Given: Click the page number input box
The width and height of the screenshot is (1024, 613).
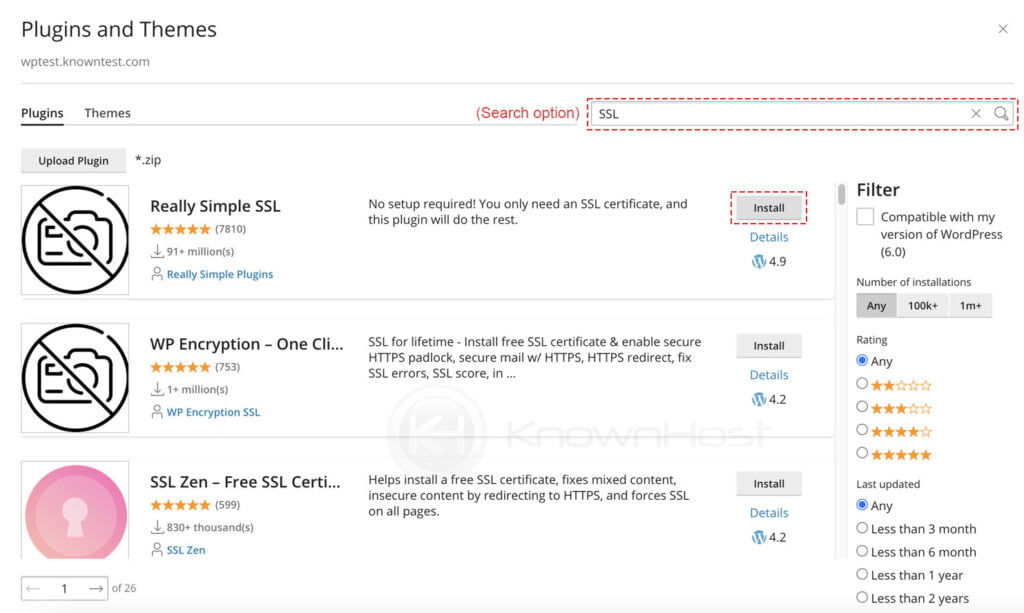Looking at the screenshot, I should coord(64,589).
